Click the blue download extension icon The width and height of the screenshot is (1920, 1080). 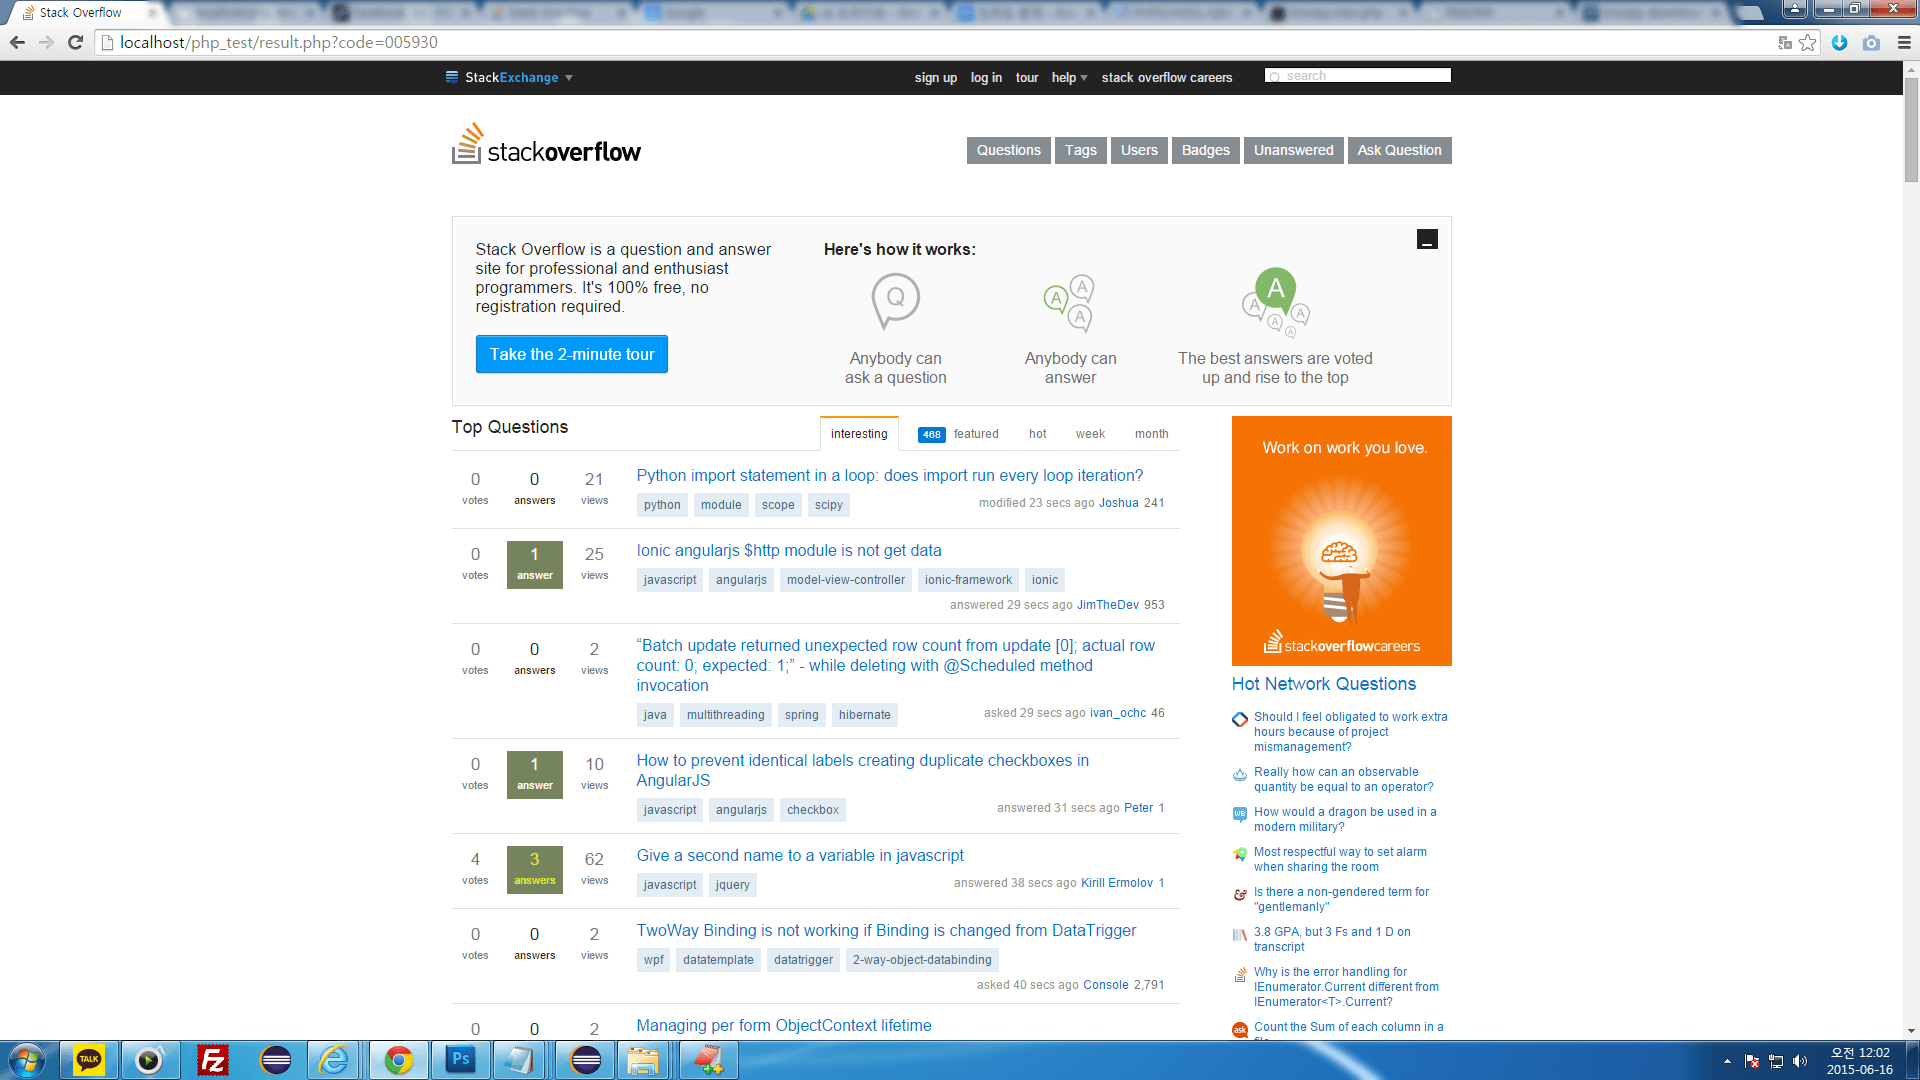pos(1839,42)
